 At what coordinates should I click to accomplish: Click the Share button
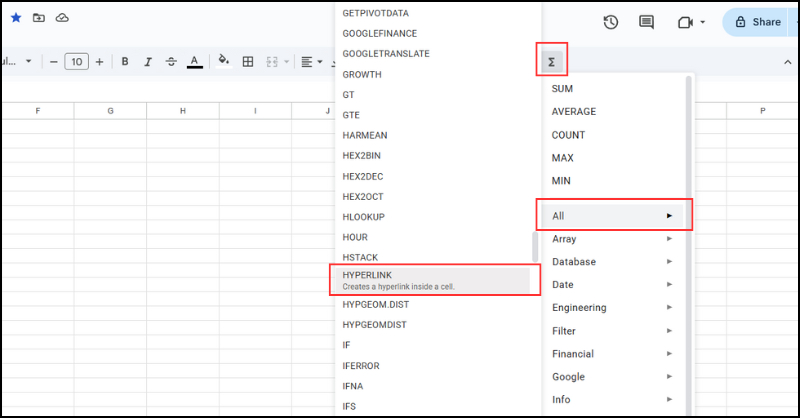pos(758,22)
